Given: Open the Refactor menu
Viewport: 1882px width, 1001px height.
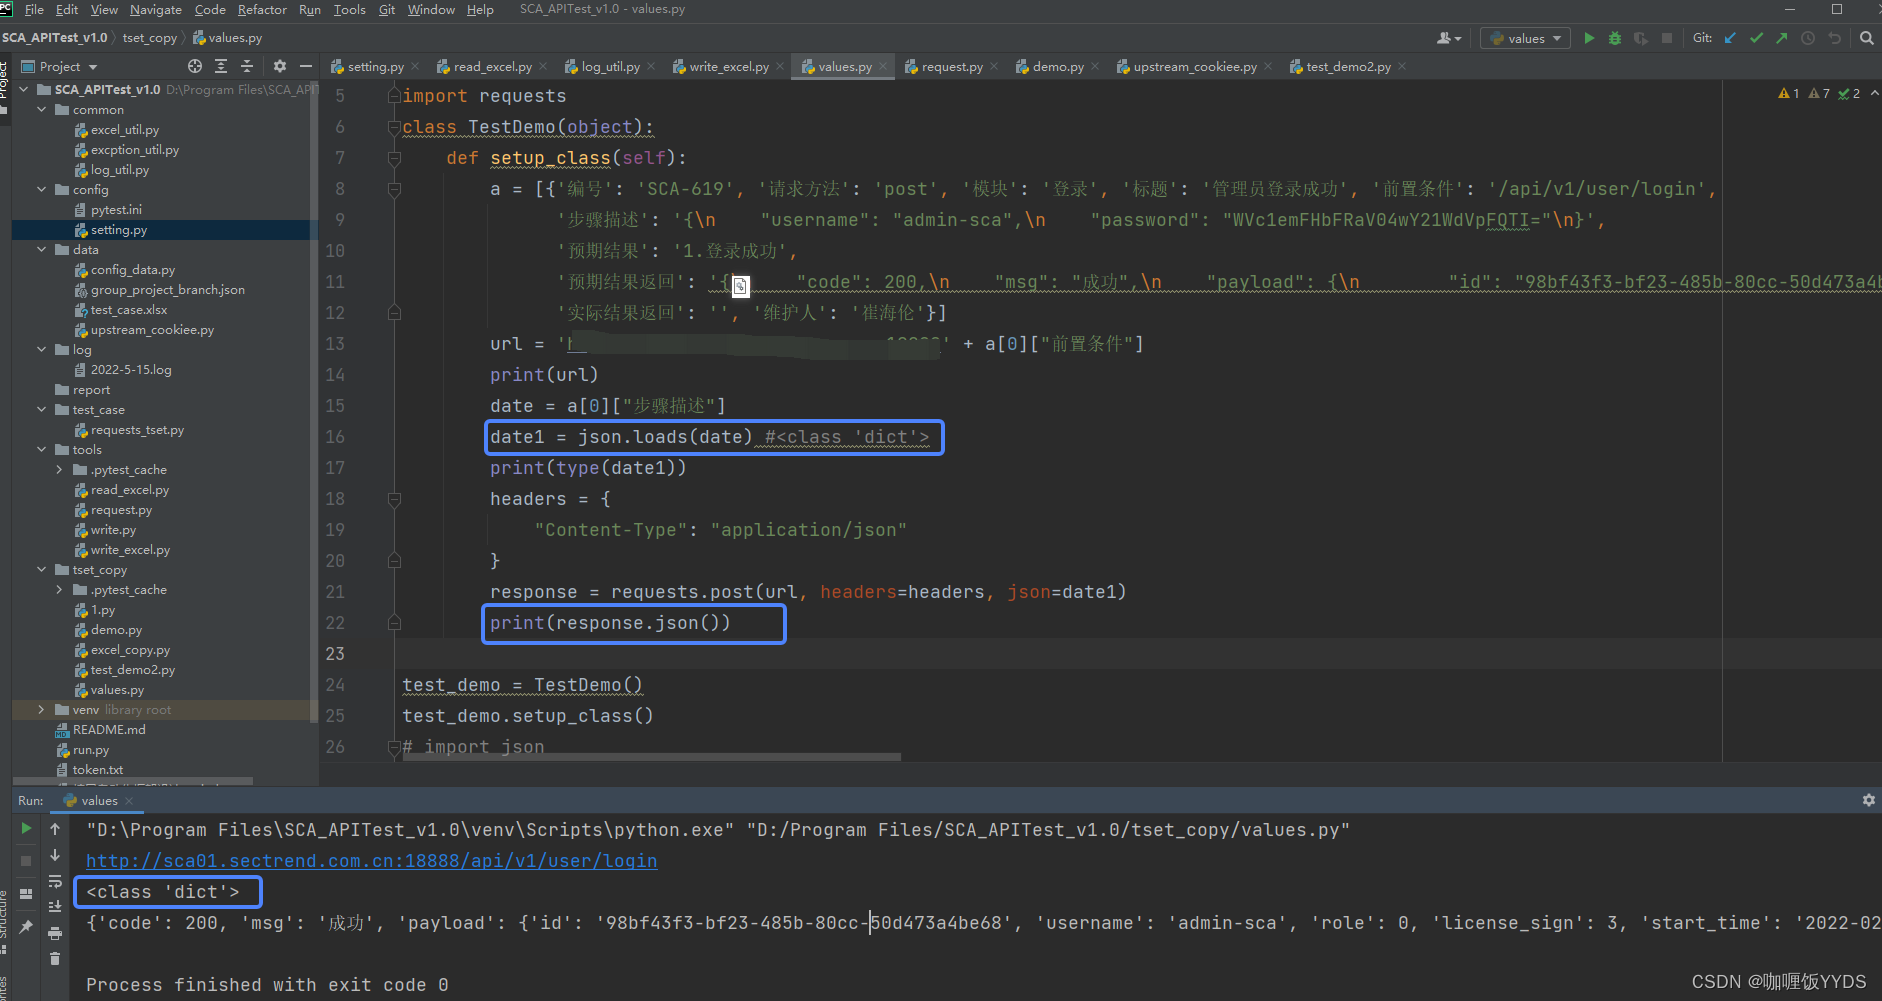Looking at the screenshot, I should coord(262,9).
